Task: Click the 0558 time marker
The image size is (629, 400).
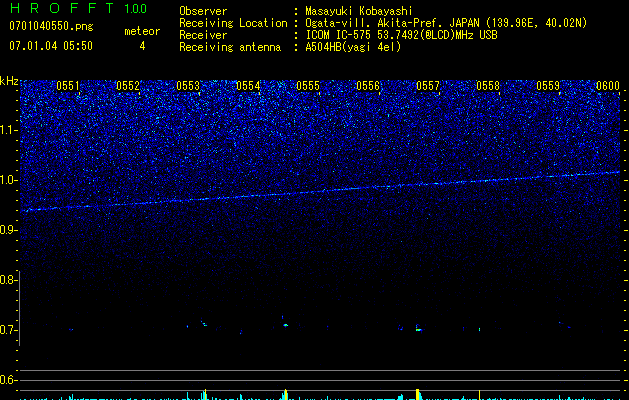Action: point(488,86)
